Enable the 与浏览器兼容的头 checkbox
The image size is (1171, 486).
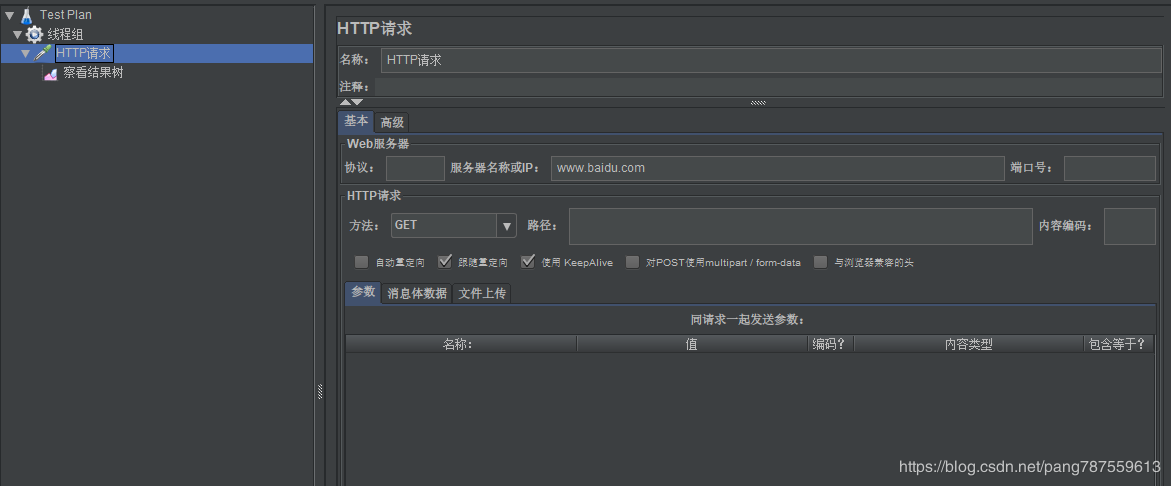tap(821, 262)
